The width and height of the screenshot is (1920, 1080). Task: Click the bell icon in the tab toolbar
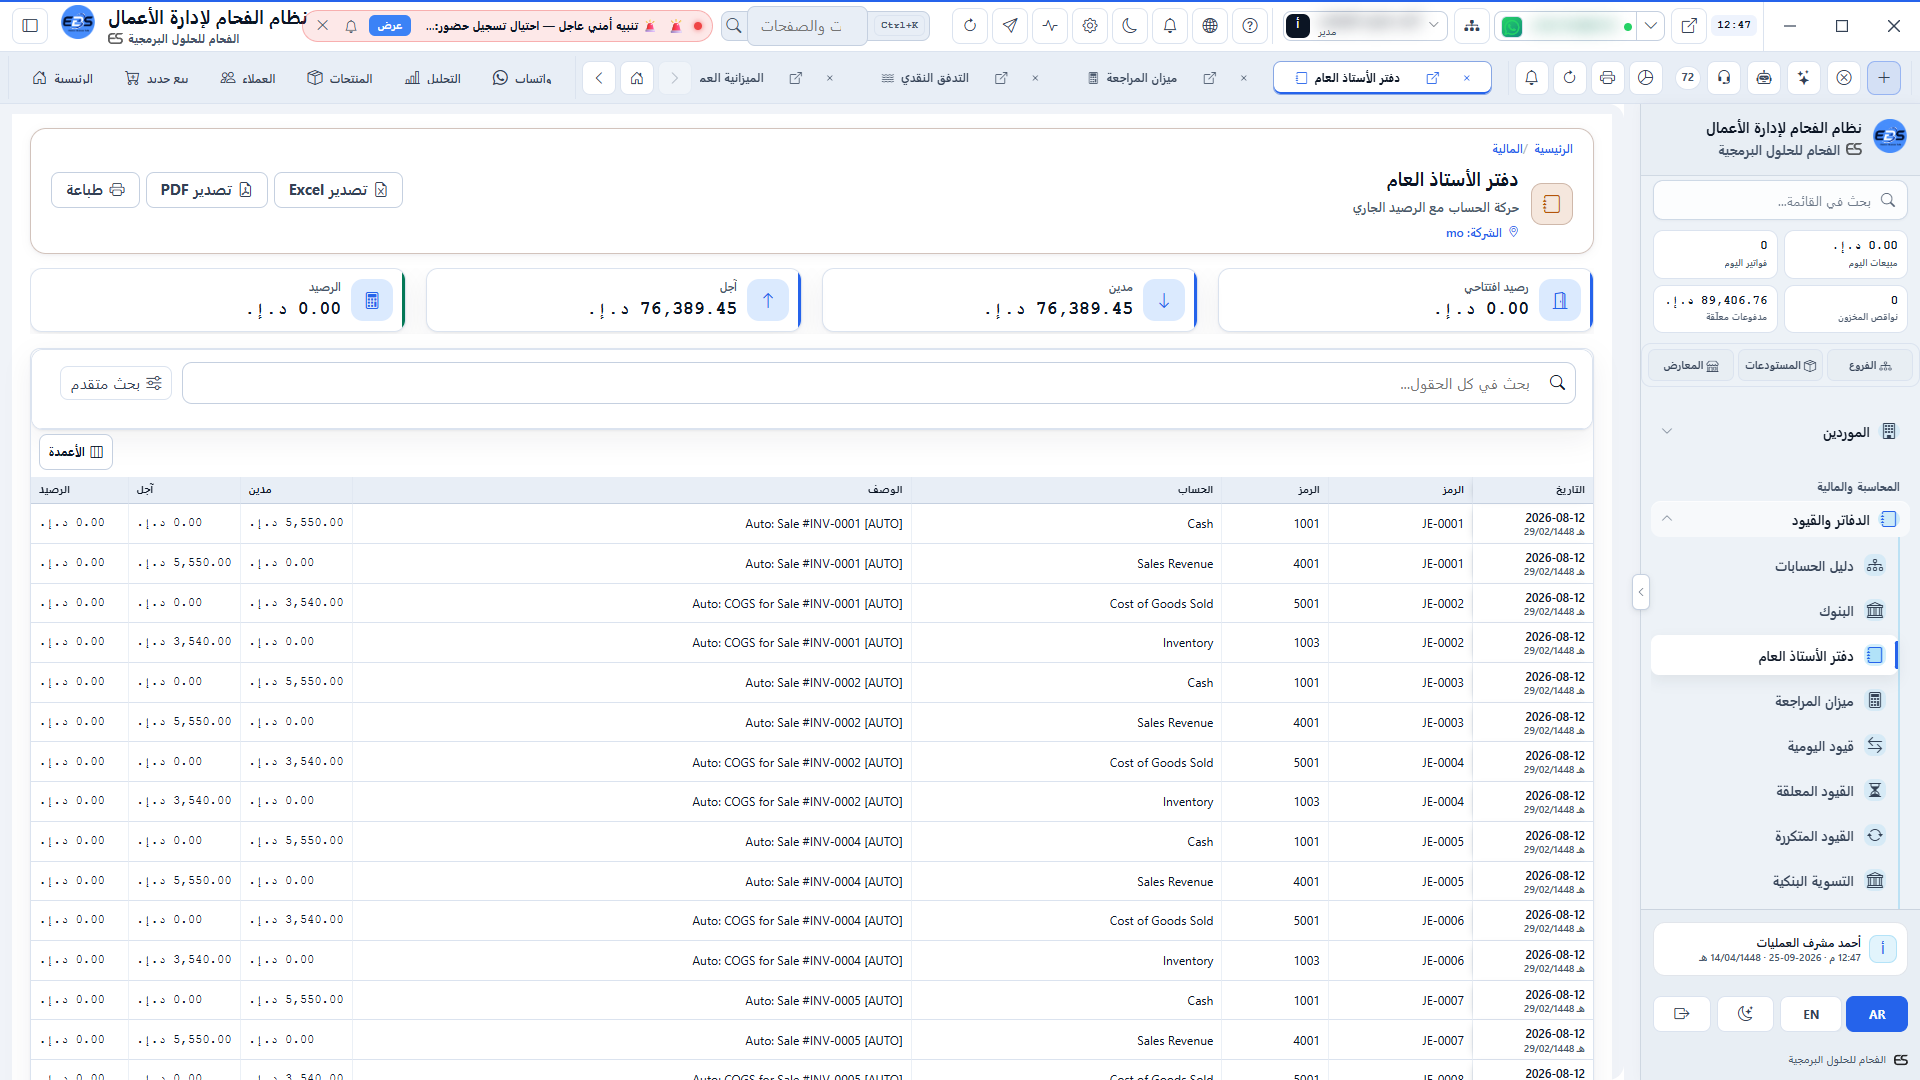1531,78
